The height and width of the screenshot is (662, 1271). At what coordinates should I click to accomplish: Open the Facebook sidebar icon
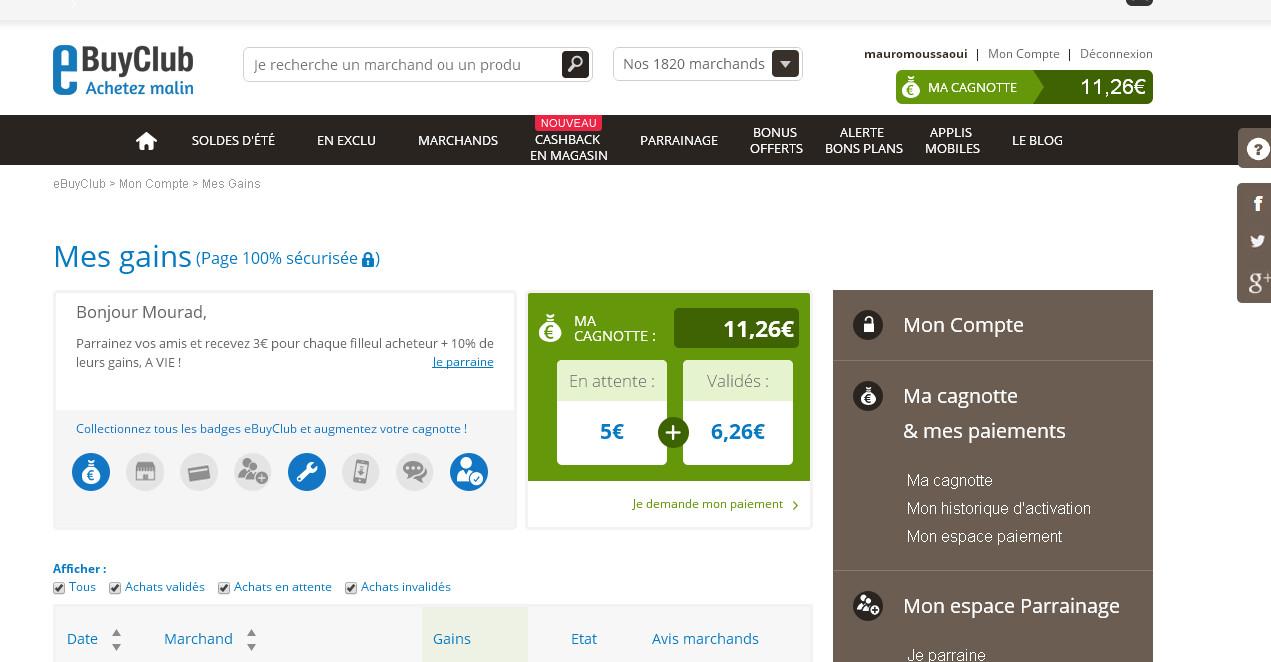(x=1256, y=204)
